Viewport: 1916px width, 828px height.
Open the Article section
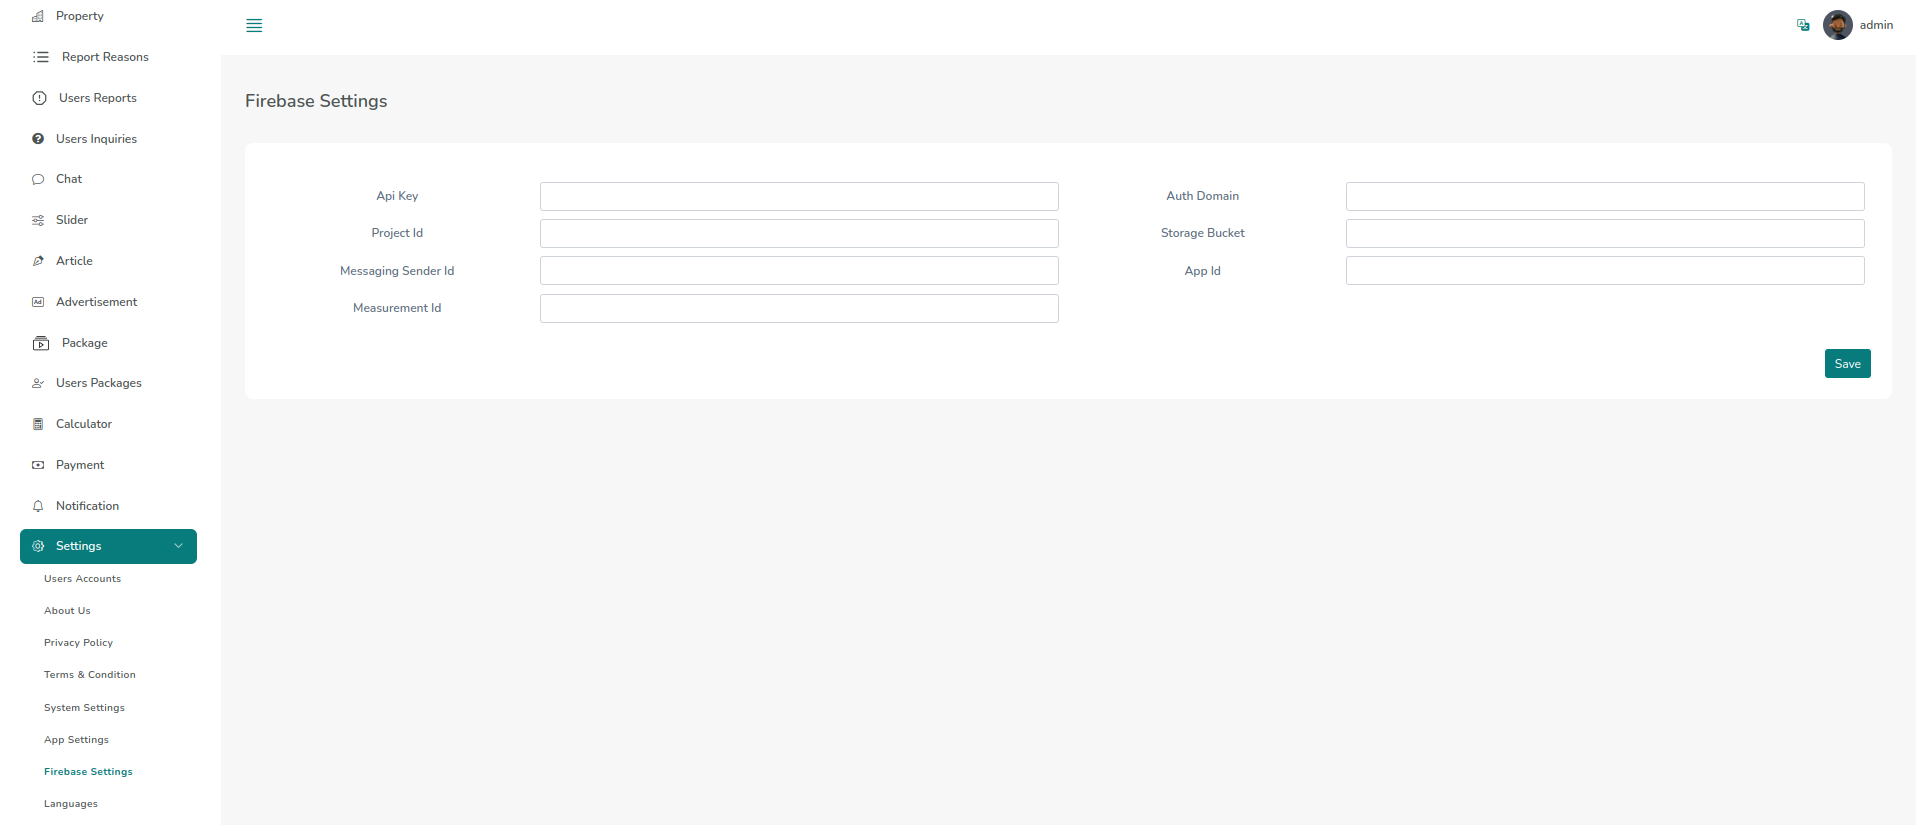coord(74,261)
